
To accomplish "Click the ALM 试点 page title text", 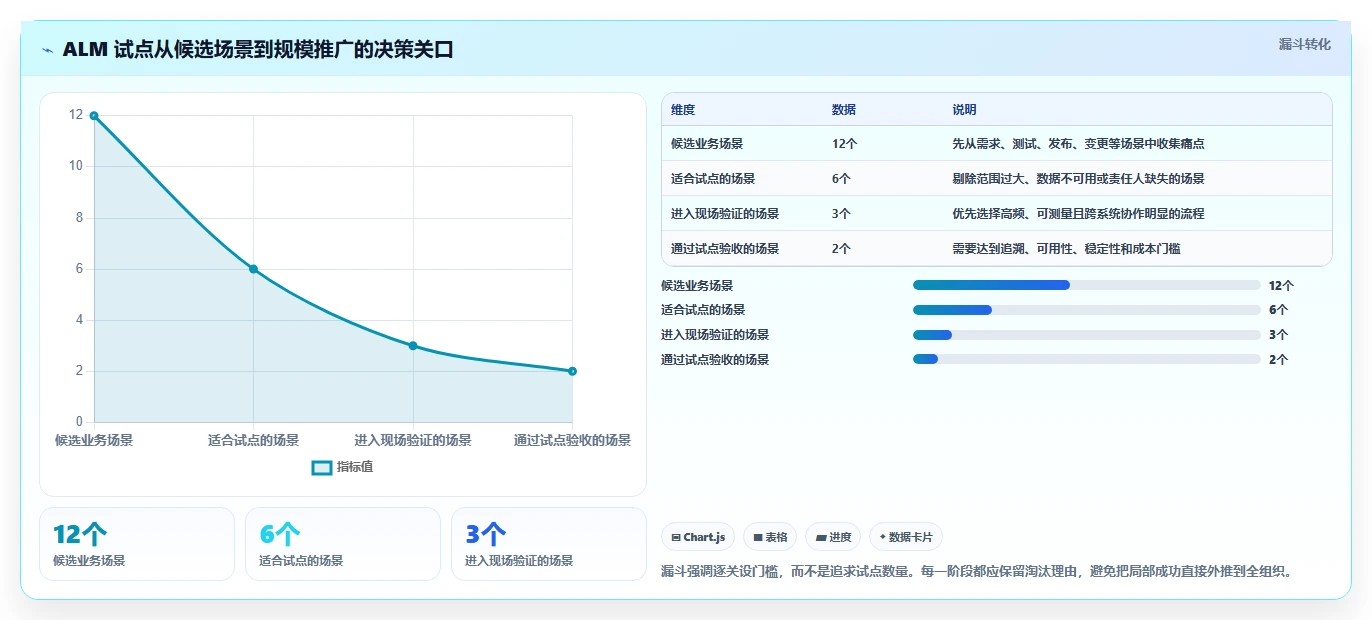I will point(258,50).
